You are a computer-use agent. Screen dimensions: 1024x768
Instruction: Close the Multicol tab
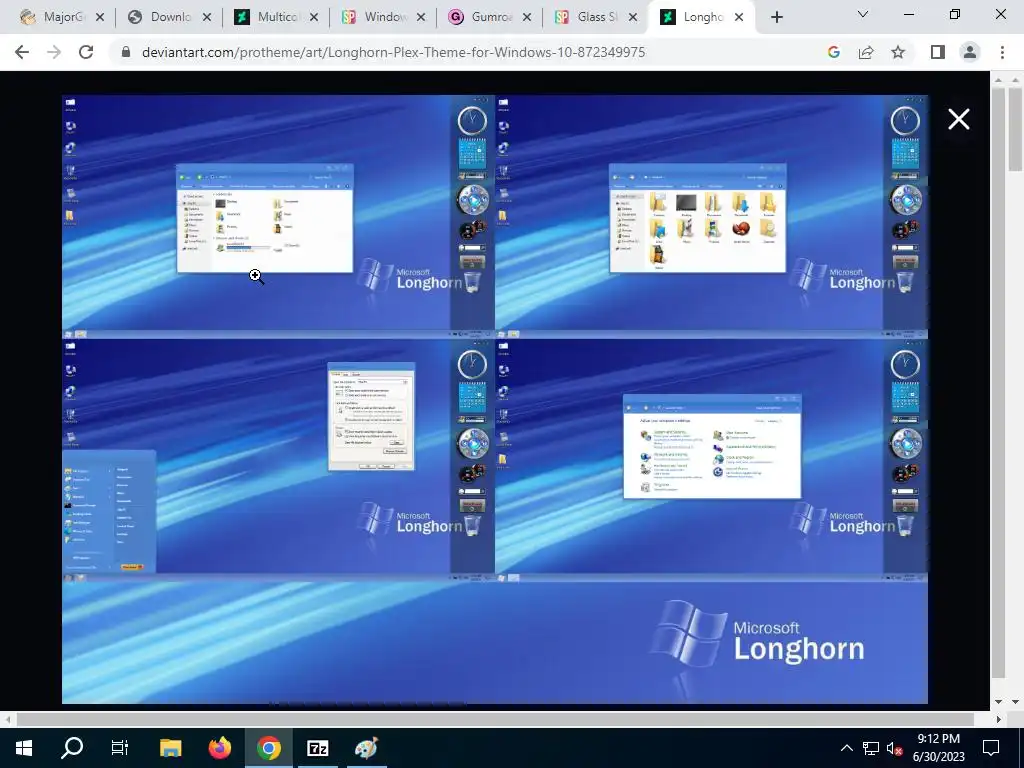tap(314, 17)
